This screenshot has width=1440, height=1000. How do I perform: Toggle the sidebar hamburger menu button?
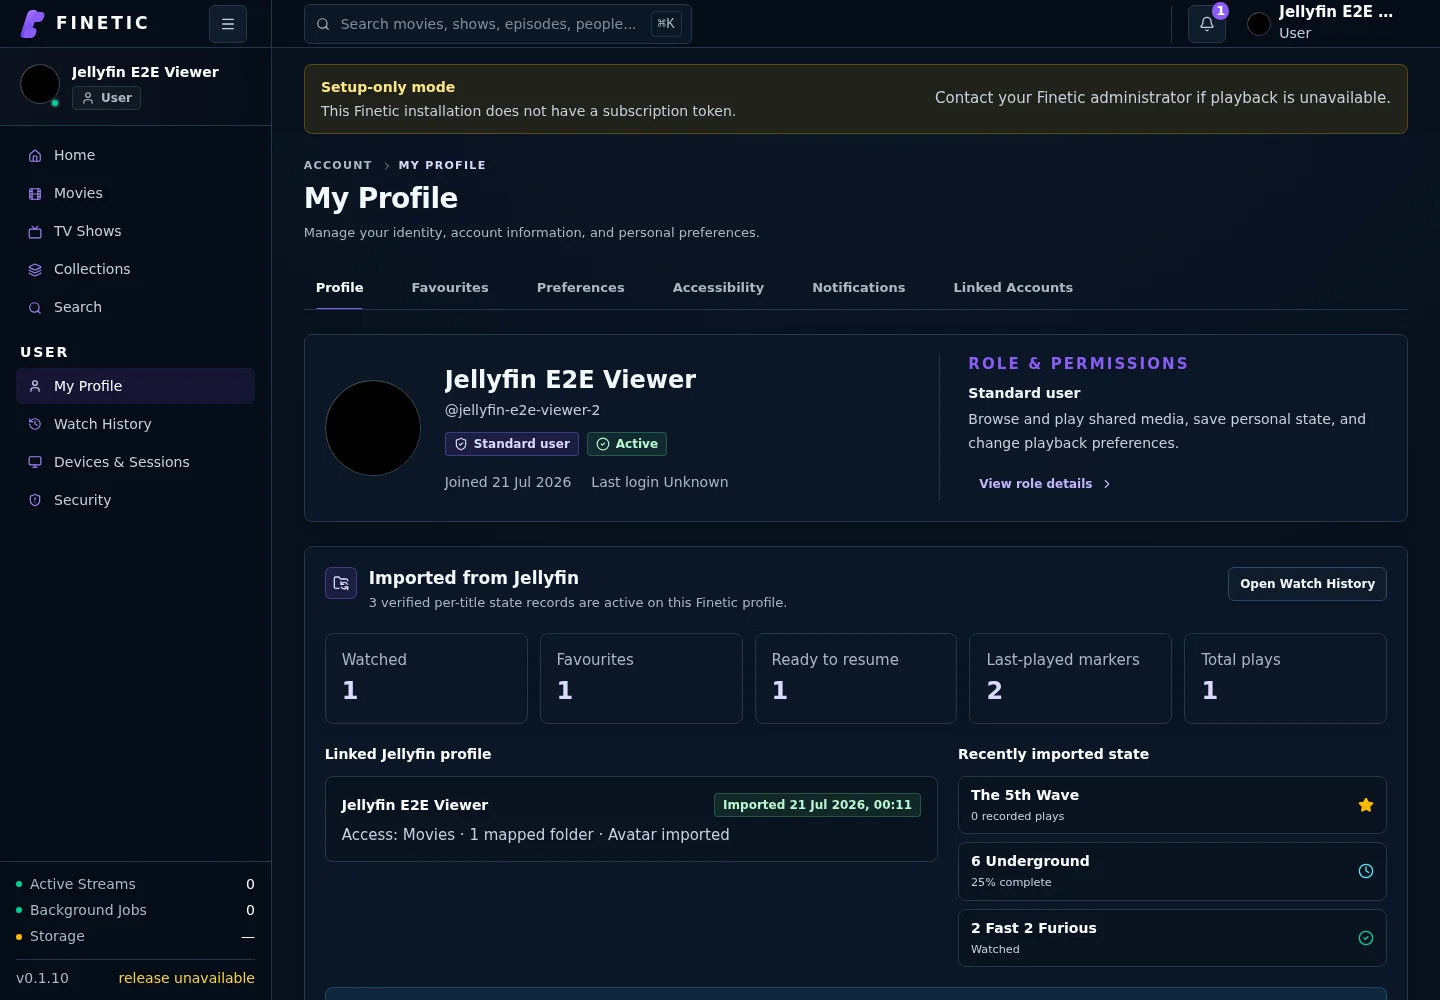click(x=228, y=24)
